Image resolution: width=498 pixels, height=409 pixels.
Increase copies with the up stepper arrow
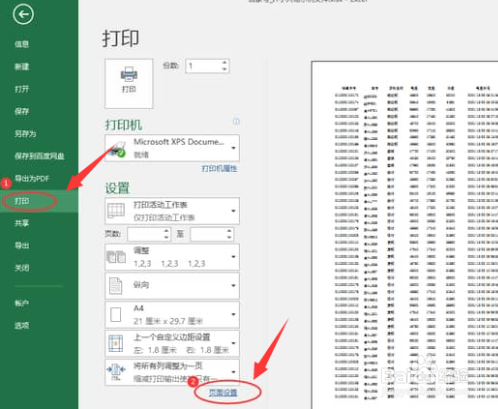point(225,63)
